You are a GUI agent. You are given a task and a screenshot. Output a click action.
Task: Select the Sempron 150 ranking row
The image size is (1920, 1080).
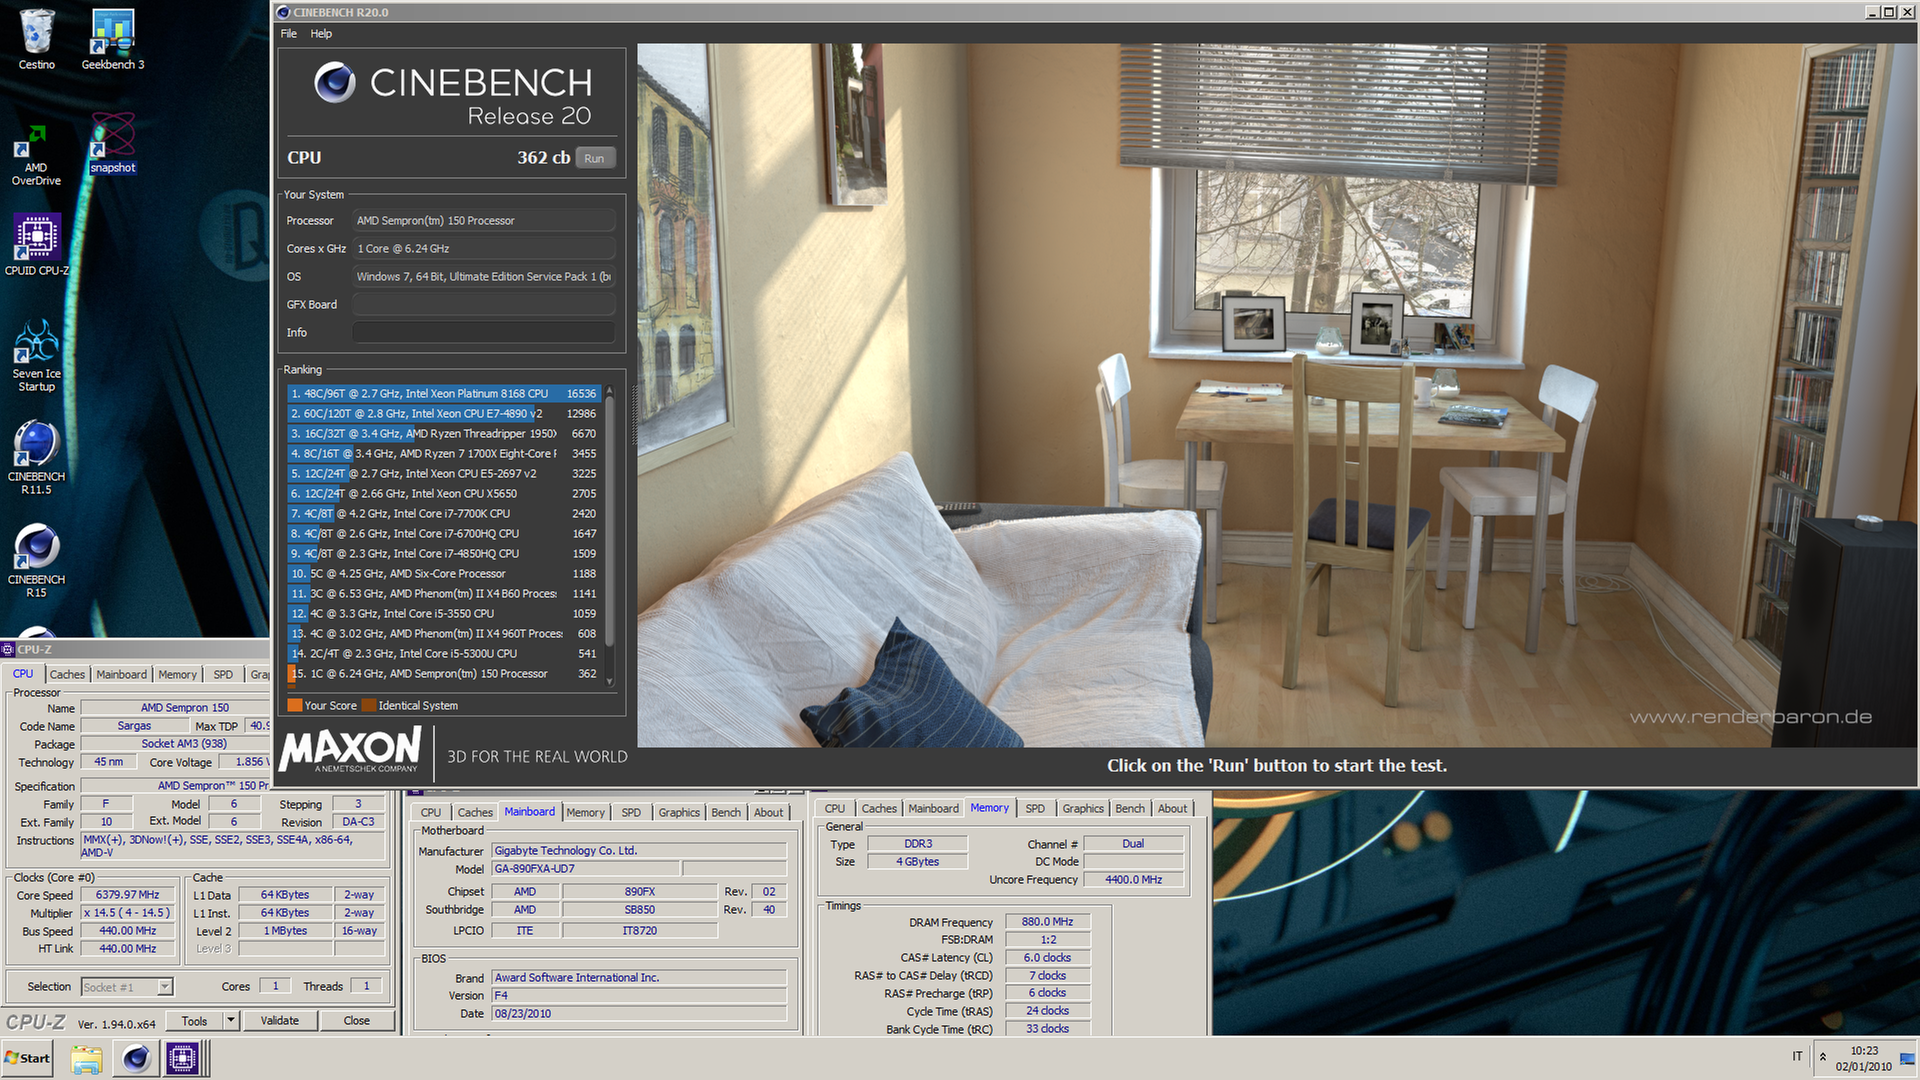pos(443,674)
